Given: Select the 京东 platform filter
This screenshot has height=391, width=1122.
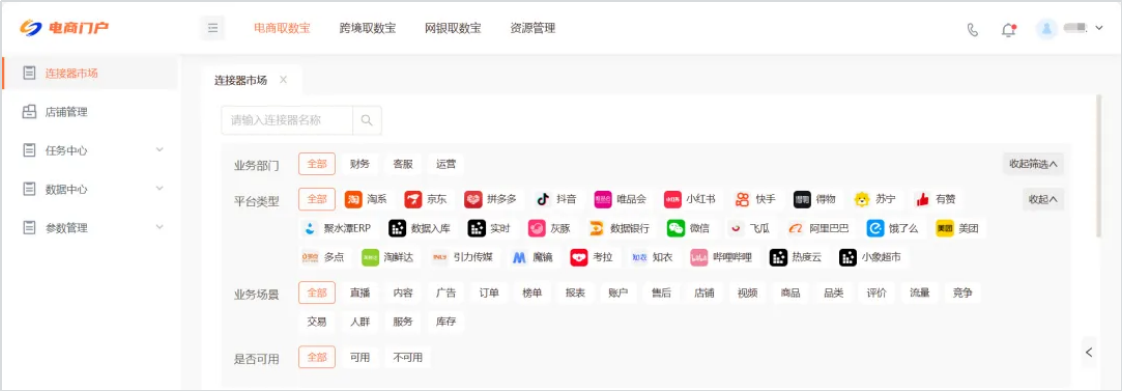Looking at the screenshot, I should point(426,199).
